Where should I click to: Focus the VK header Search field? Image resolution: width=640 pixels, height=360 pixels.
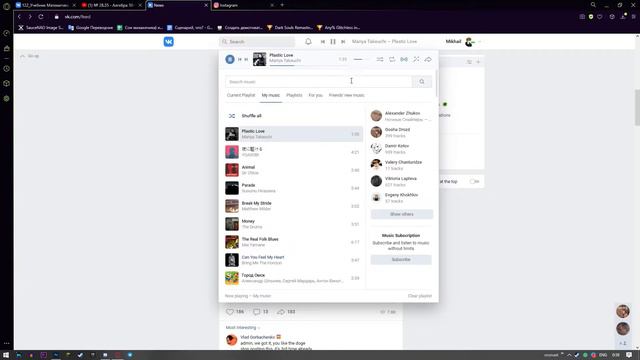pos(257,42)
